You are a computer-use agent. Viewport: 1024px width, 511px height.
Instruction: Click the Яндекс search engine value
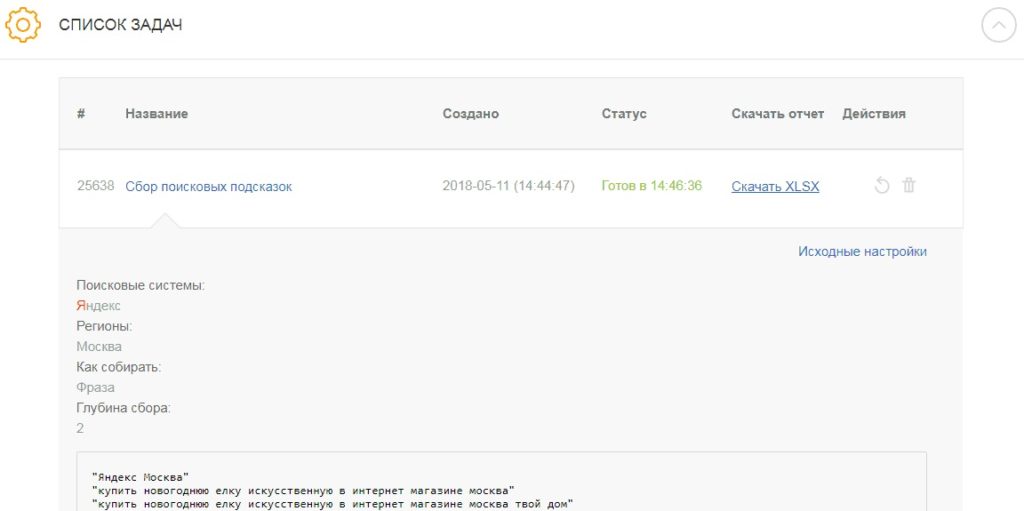click(99, 306)
